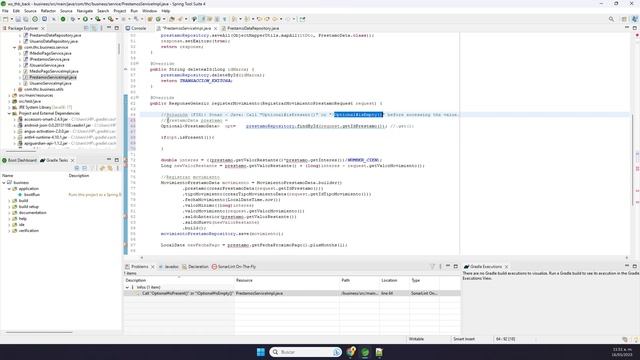Click the Open Perspective icon top right

coord(624,19)
